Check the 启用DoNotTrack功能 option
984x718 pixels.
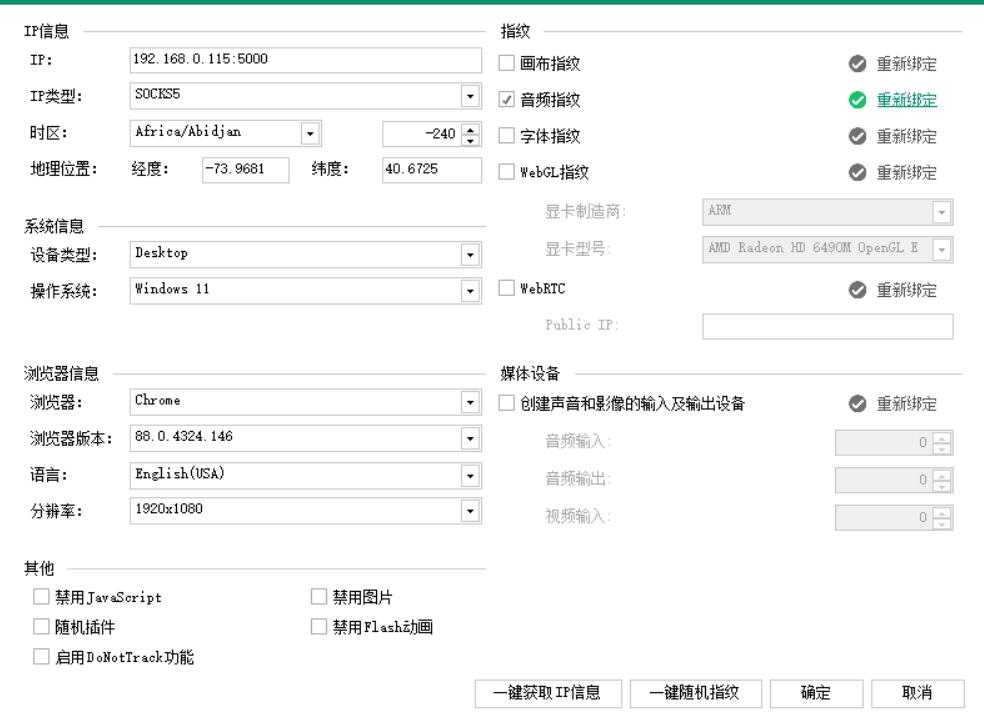tap(41, 656)
